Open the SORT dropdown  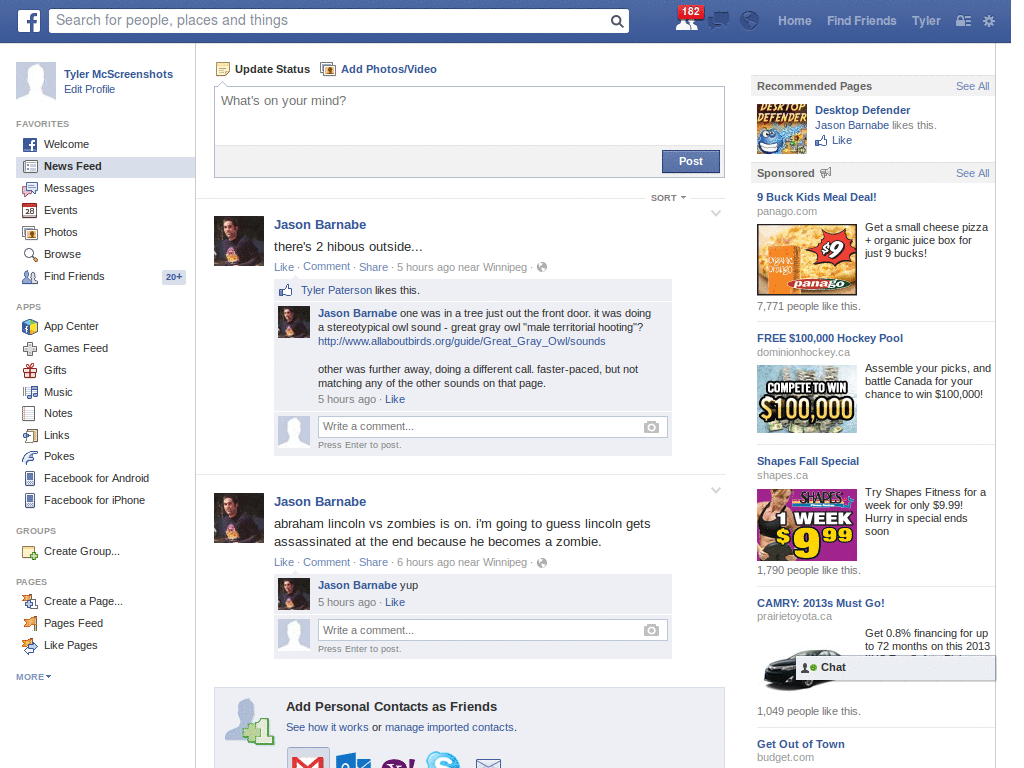click(x=668, y=198)
